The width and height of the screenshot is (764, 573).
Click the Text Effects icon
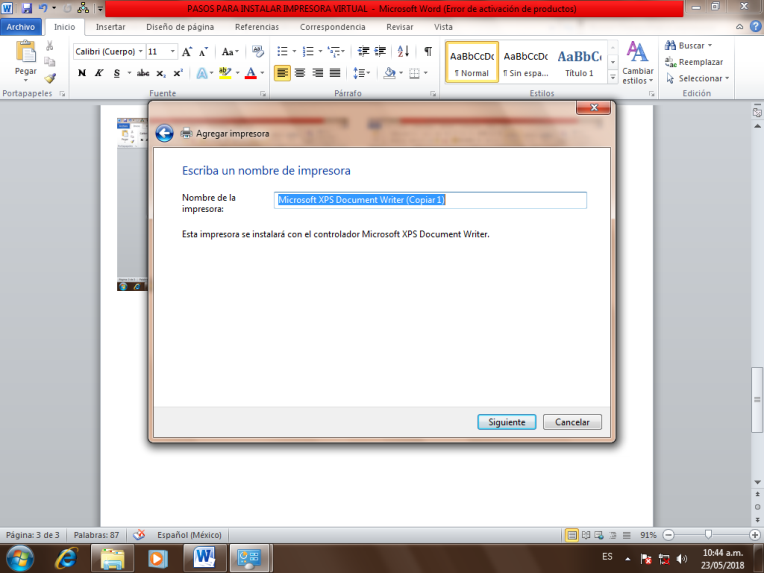coord(201,73)
